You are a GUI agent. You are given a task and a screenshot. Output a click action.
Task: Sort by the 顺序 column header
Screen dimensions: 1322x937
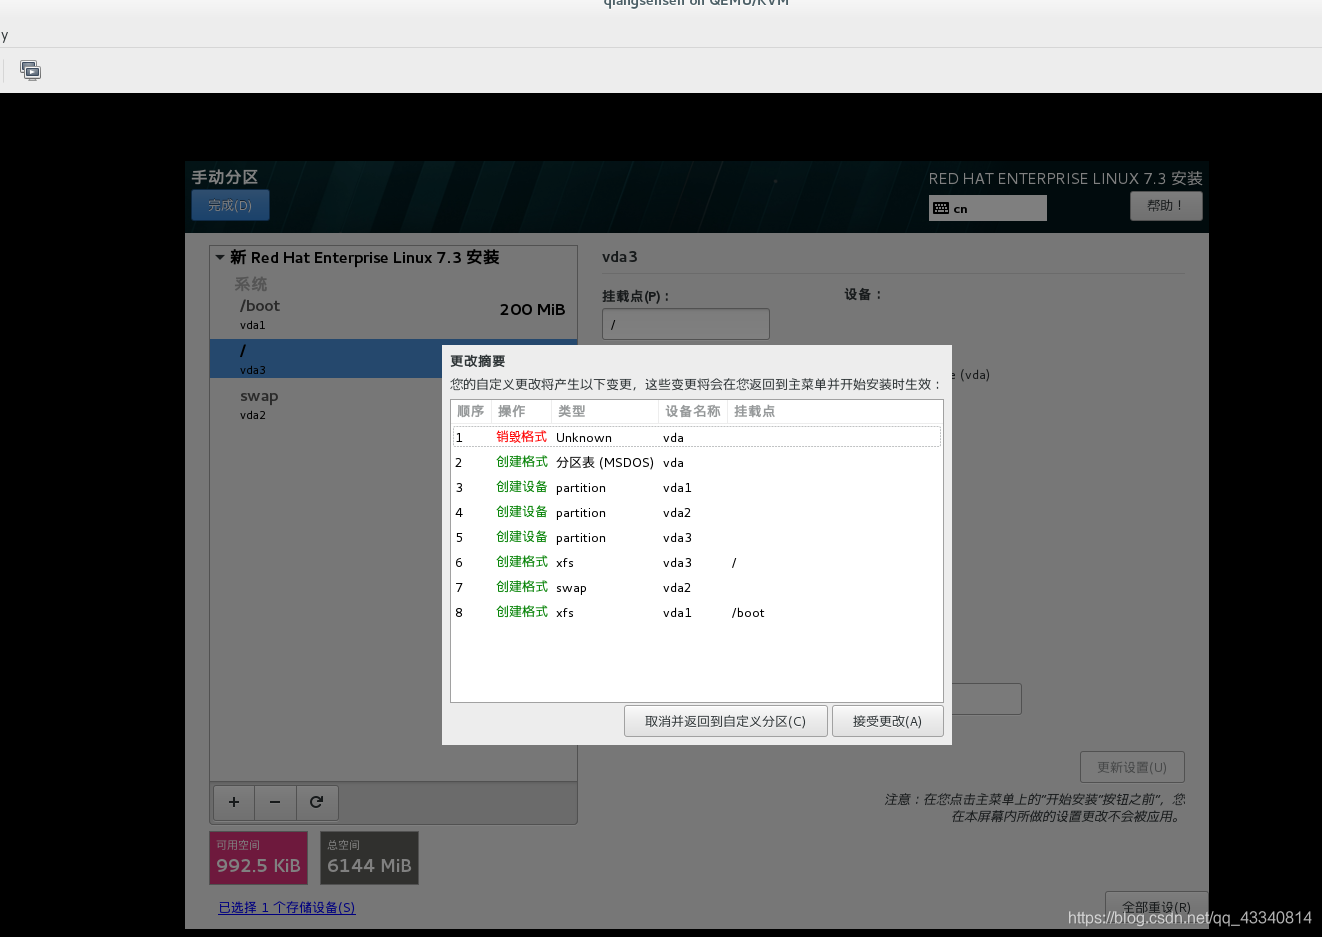[x=471, y=411]
